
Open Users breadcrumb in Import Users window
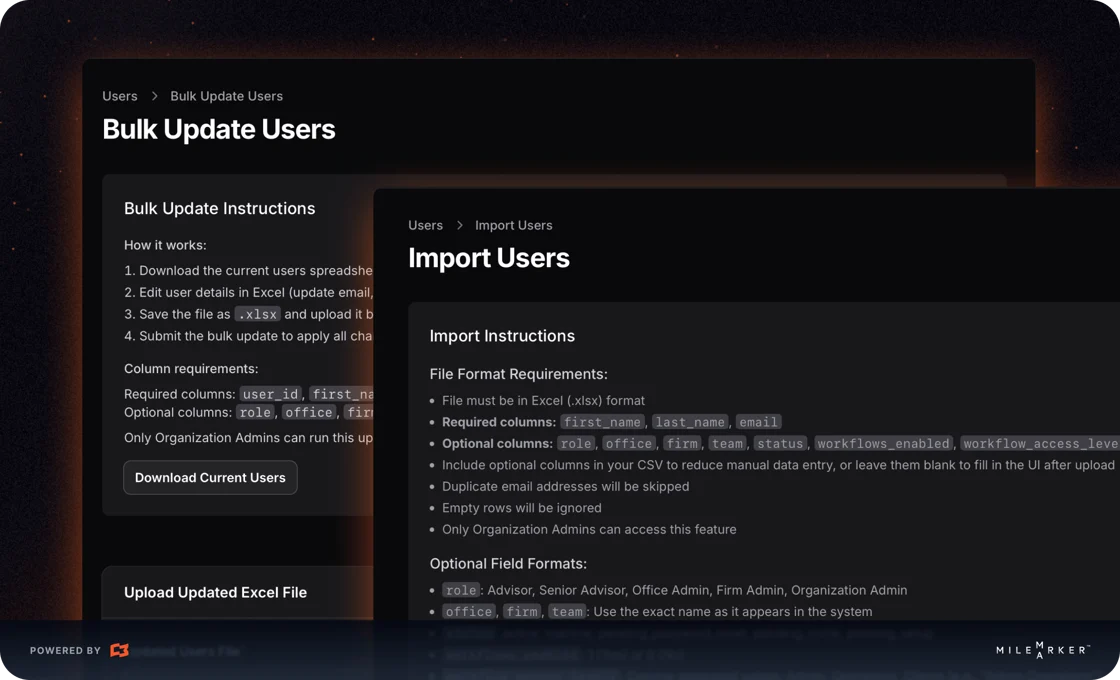(425, 225)
